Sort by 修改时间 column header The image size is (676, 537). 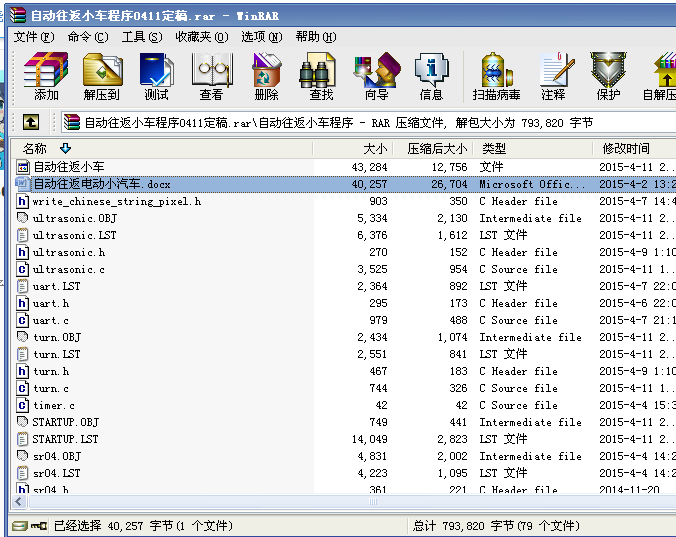(635, 149)
